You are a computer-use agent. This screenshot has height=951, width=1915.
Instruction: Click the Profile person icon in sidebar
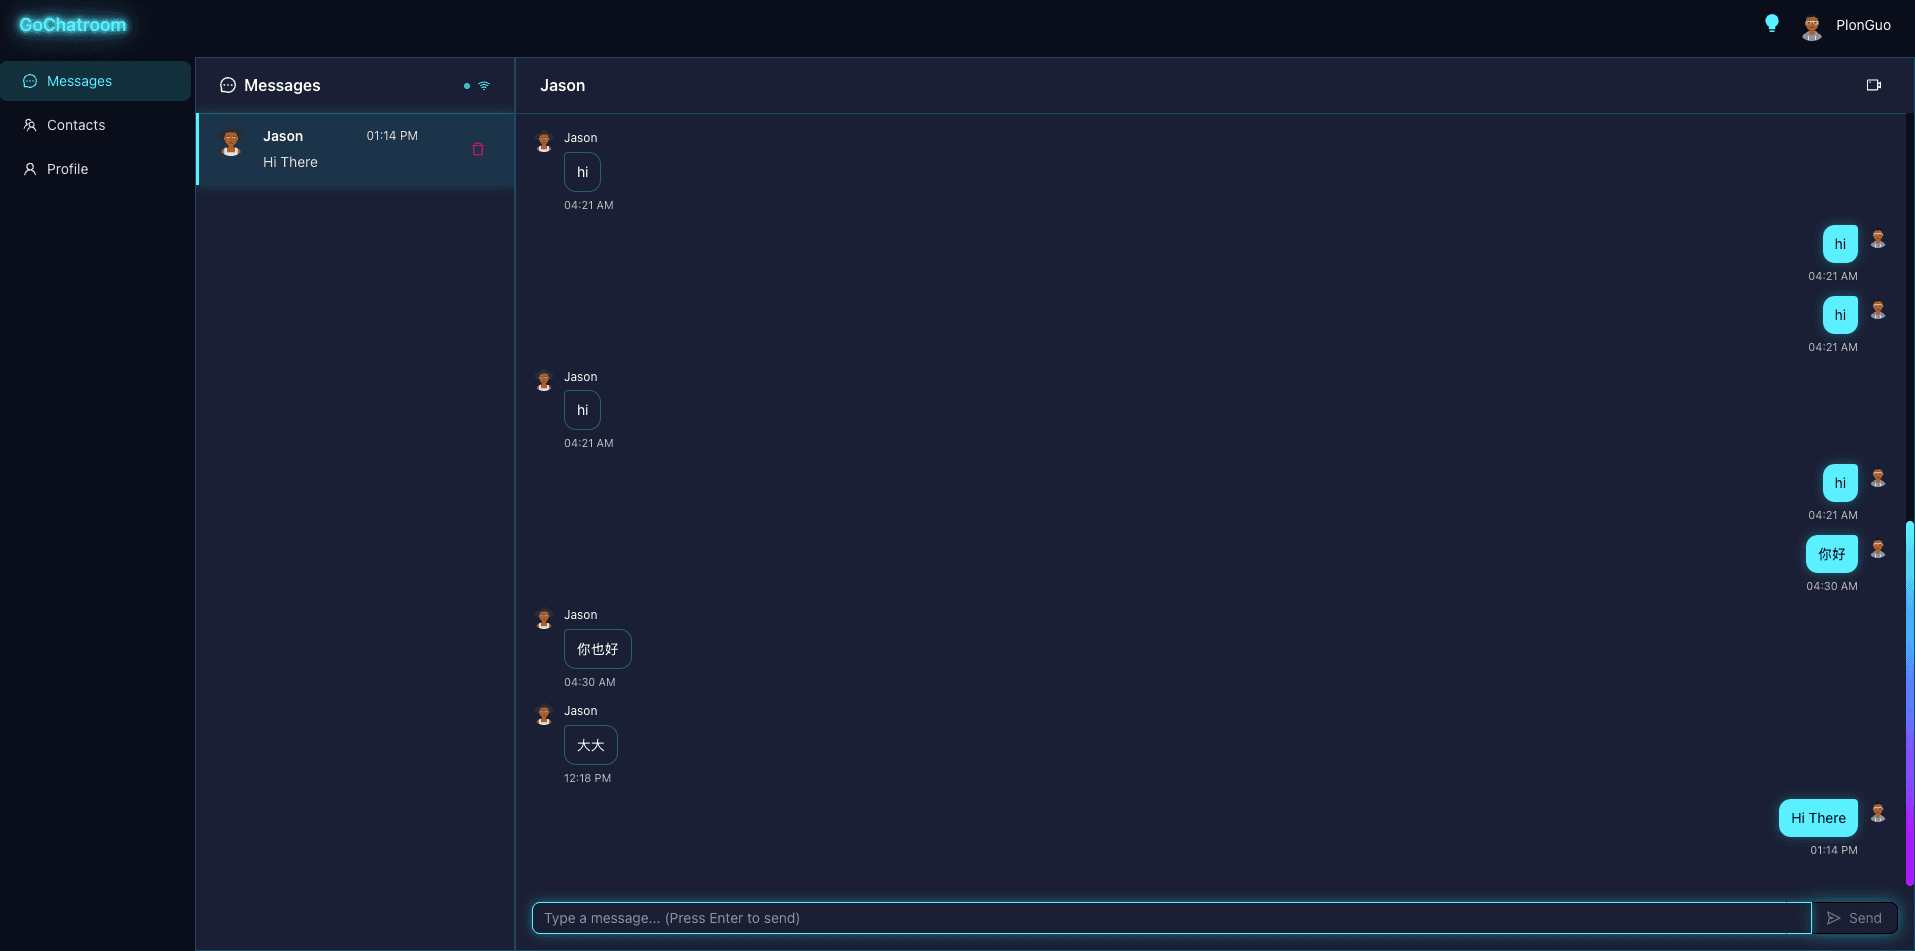tap(30, 169)
